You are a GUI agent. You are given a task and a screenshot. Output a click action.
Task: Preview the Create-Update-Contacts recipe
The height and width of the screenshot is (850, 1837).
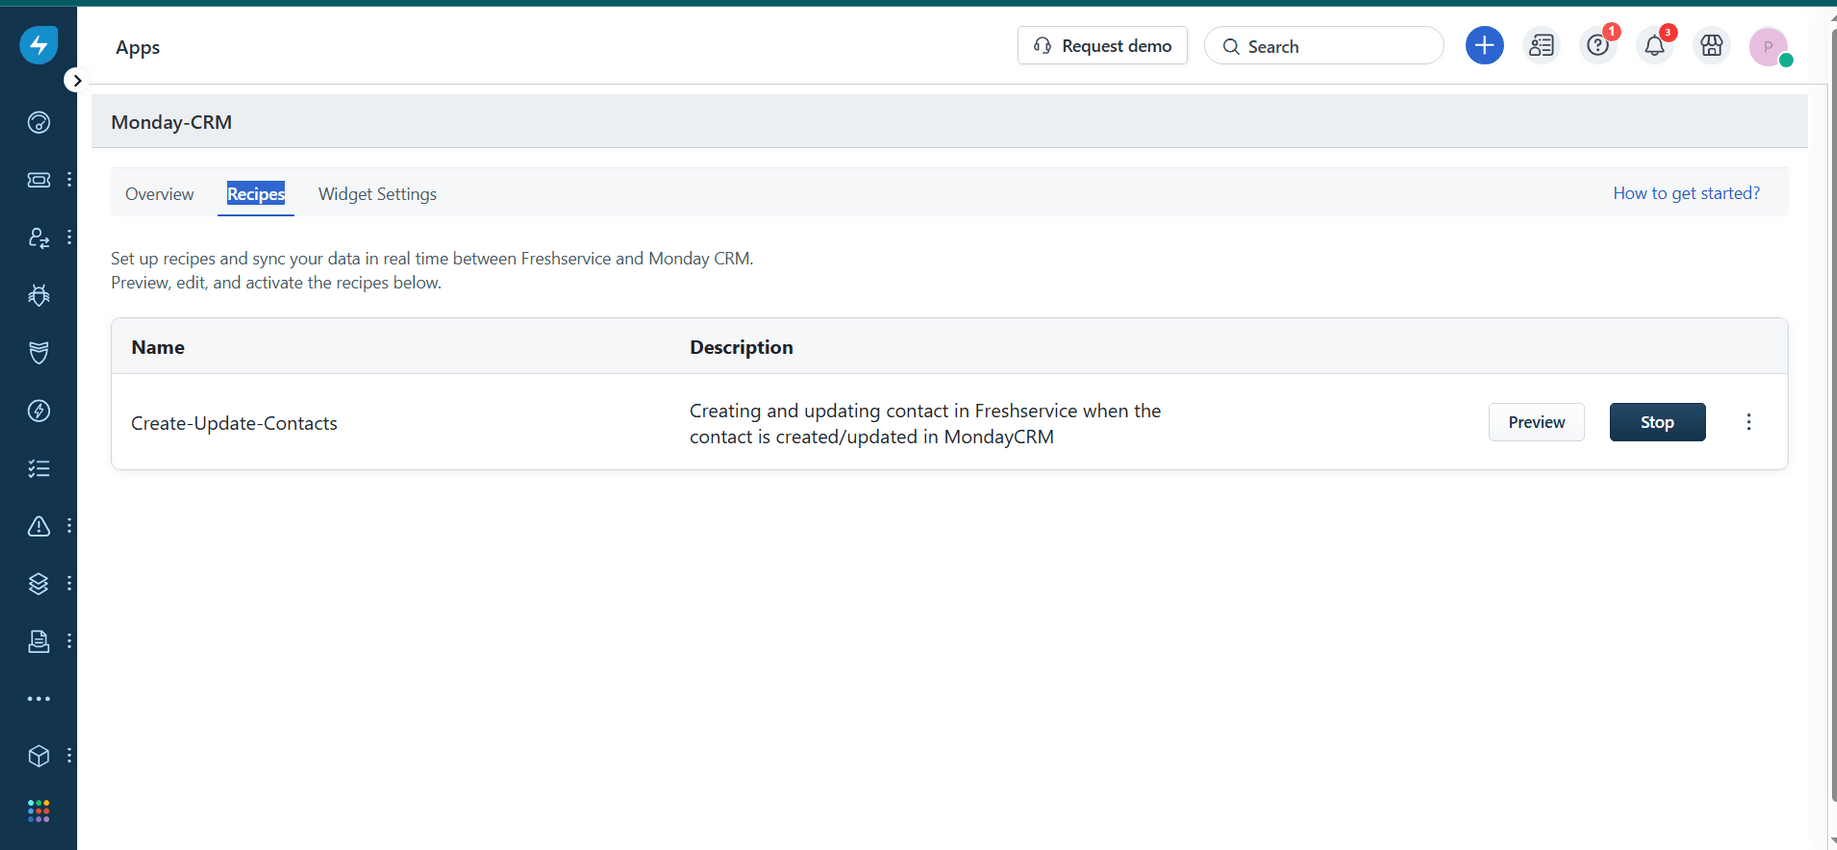[1536, 422]
